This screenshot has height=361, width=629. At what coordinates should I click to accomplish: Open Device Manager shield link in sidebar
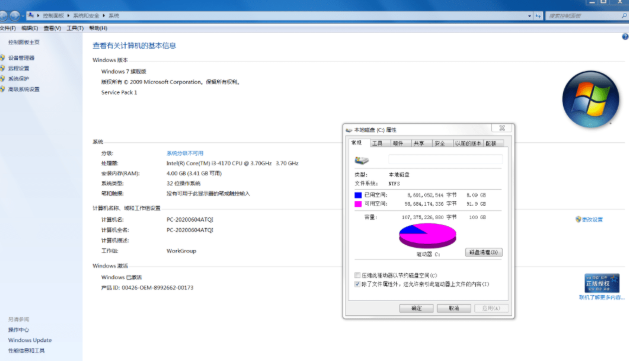21,58
